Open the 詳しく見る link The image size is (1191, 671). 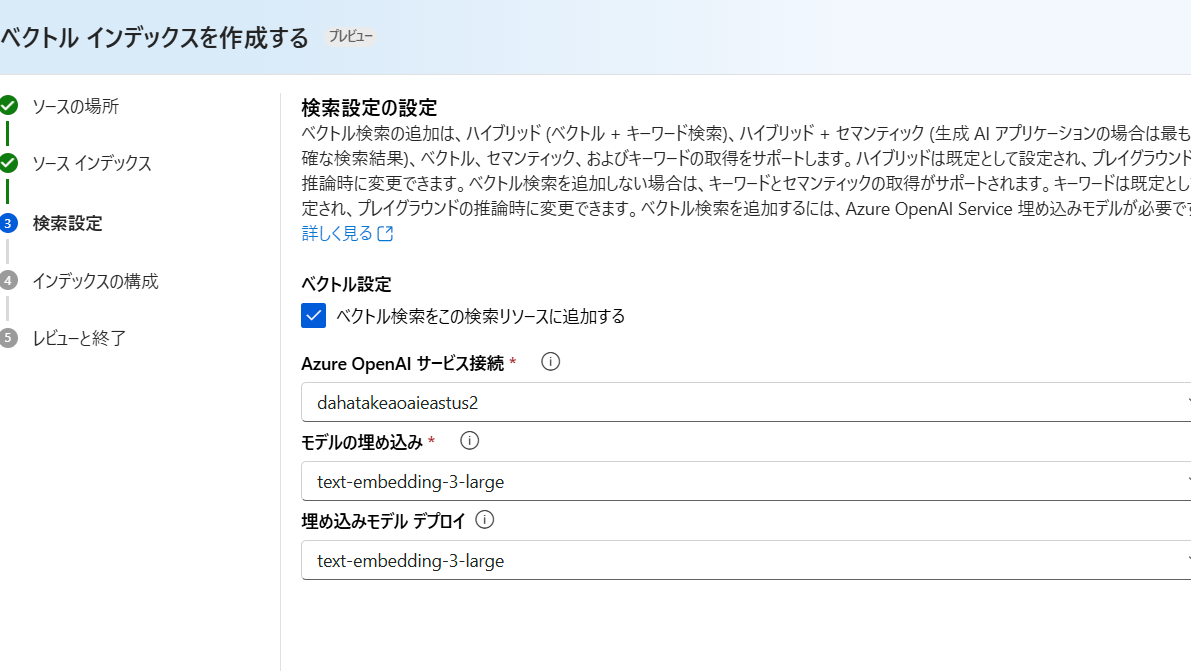337,233
